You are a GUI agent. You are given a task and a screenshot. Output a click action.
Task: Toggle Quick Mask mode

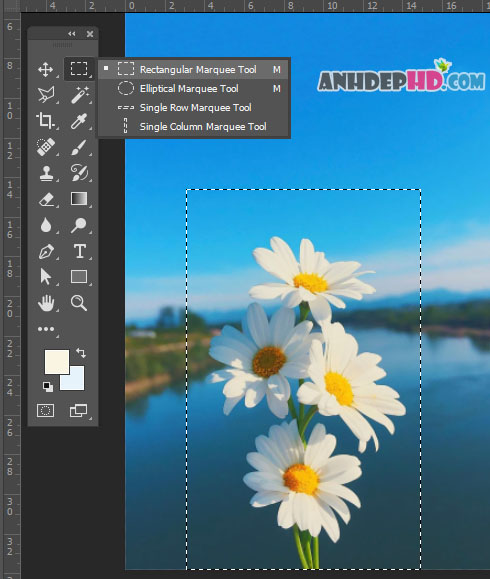pos(45,410)
